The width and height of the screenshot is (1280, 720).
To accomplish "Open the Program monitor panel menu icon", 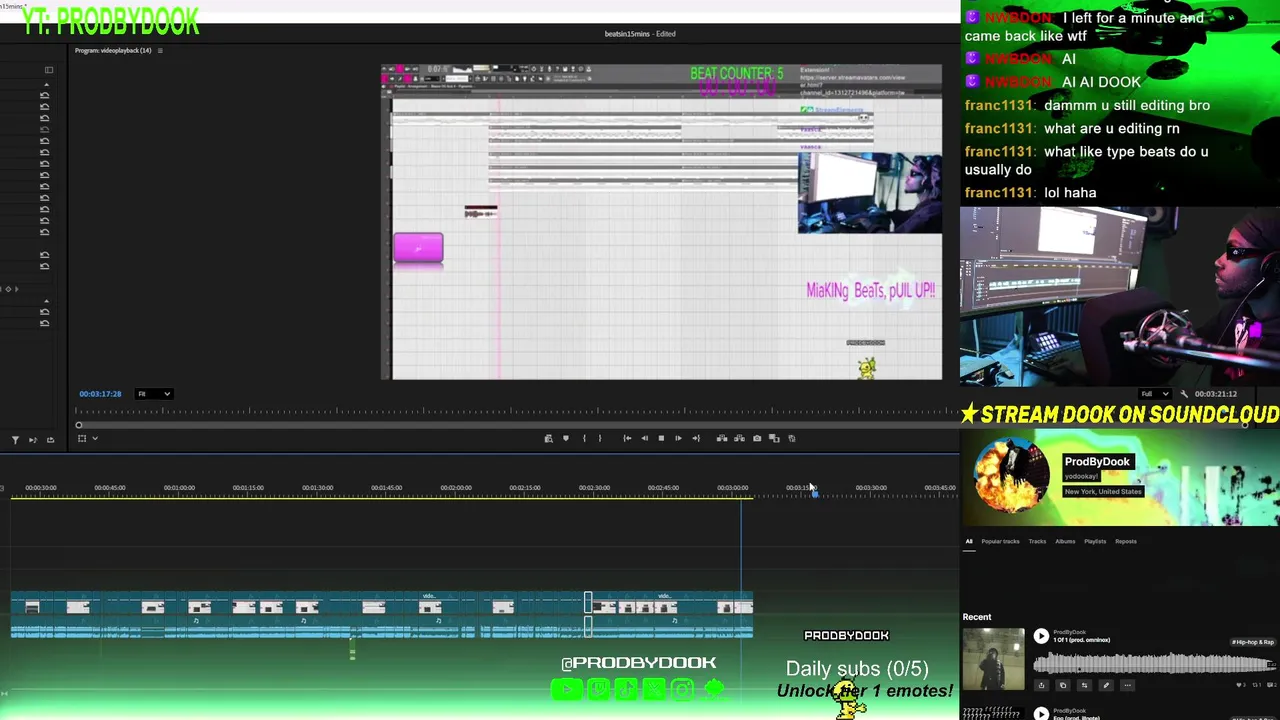I will 160,50.
